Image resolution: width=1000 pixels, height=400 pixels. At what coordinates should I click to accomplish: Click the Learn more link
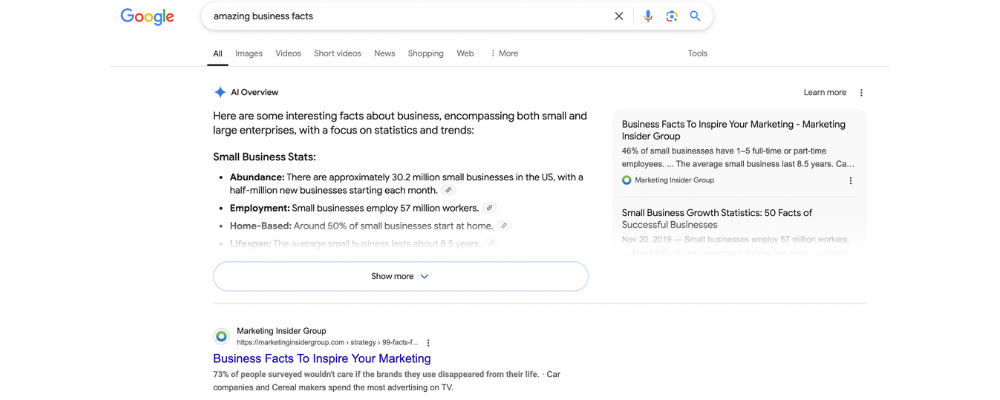(824, 93)
